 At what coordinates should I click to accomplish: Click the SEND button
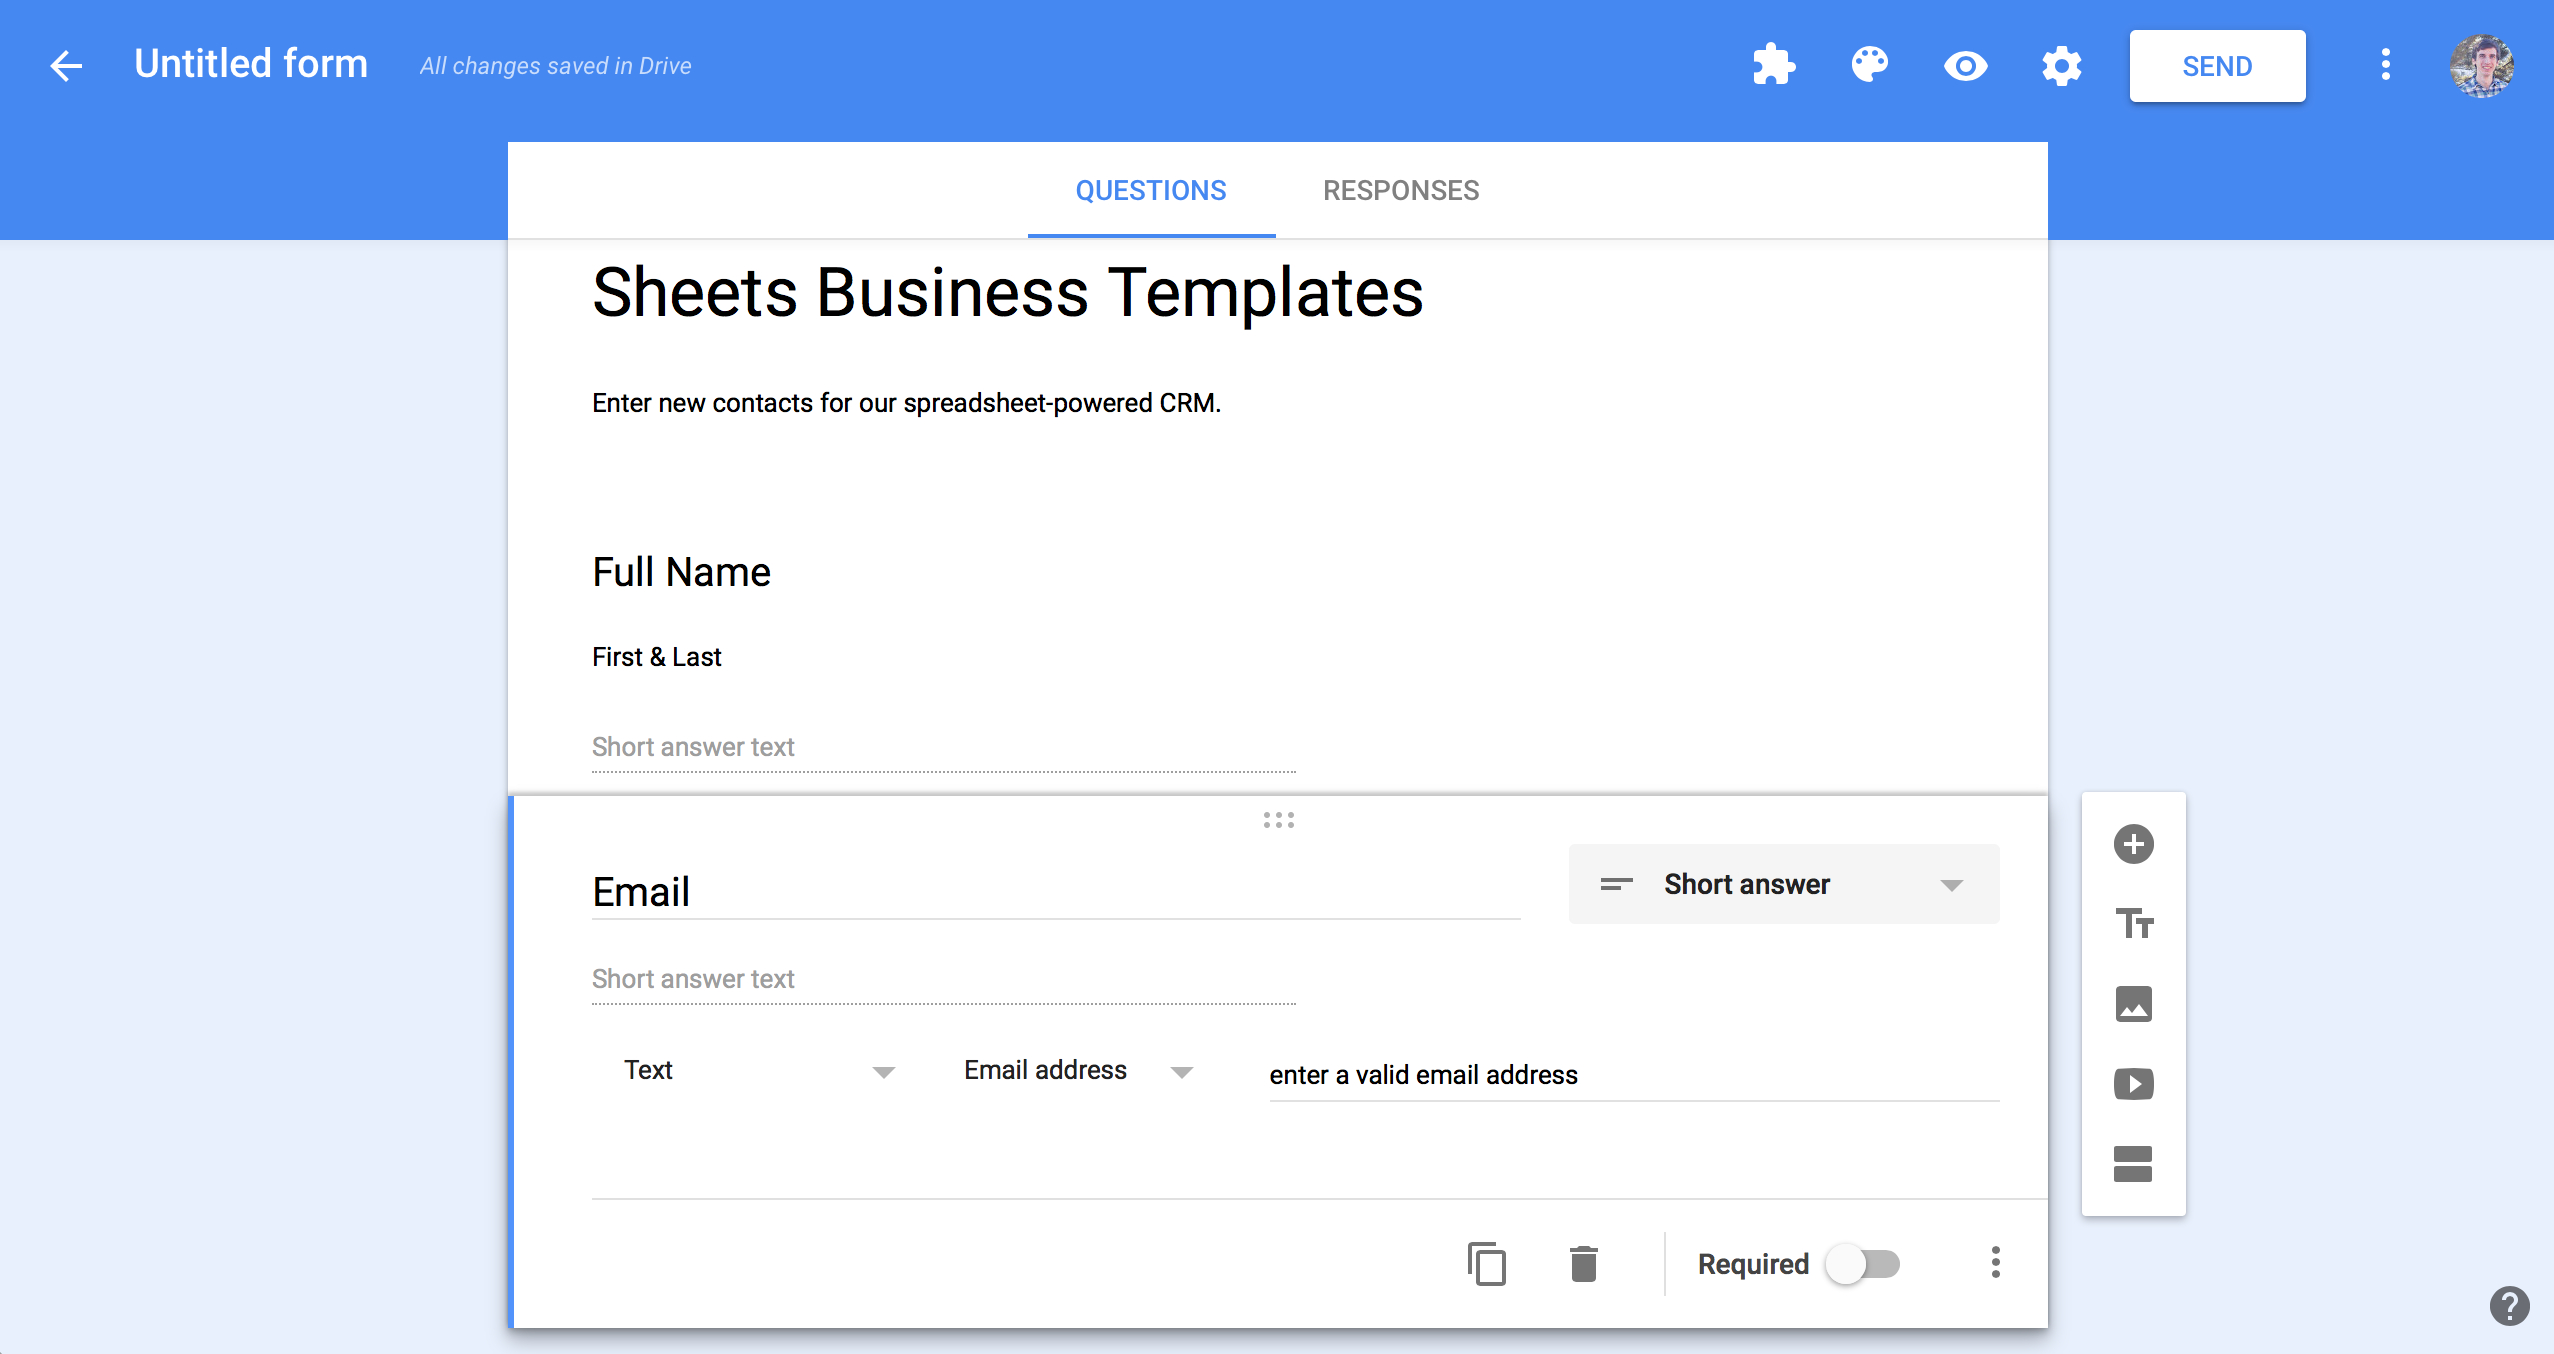2216,65
